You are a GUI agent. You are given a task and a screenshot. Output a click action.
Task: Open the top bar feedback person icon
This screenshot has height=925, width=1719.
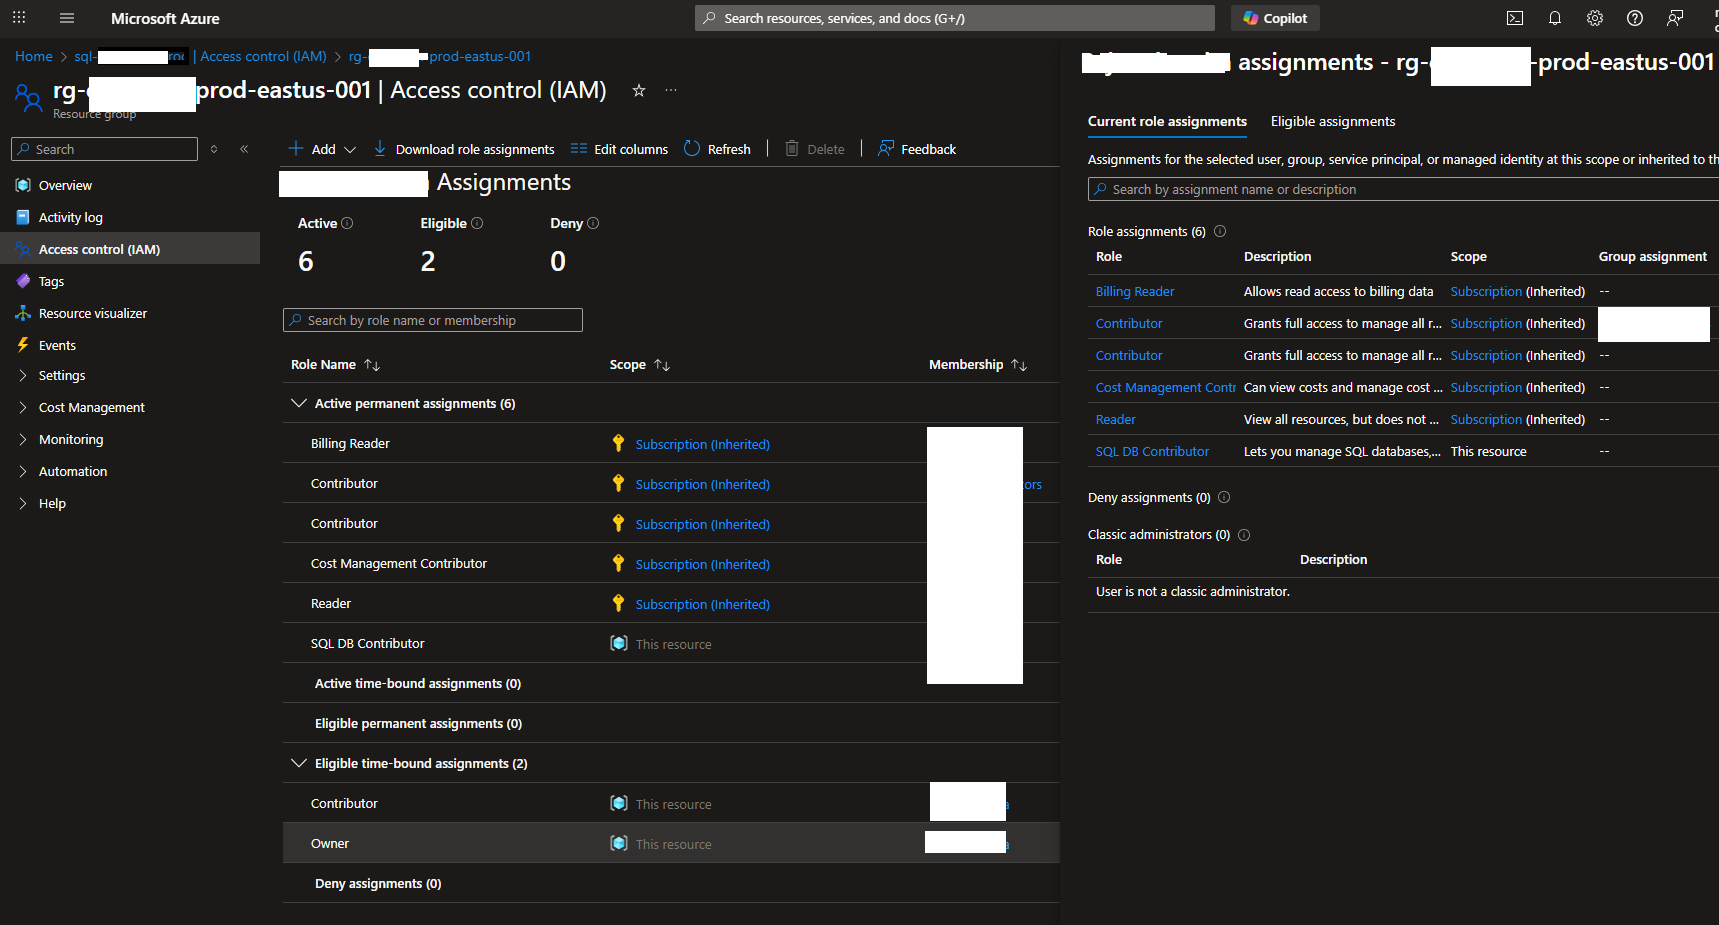coord(1675,18)
